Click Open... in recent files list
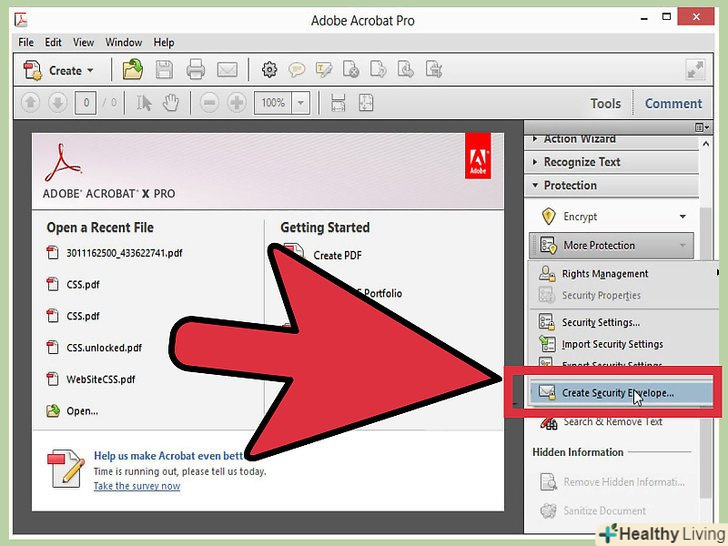 [72, 411]
